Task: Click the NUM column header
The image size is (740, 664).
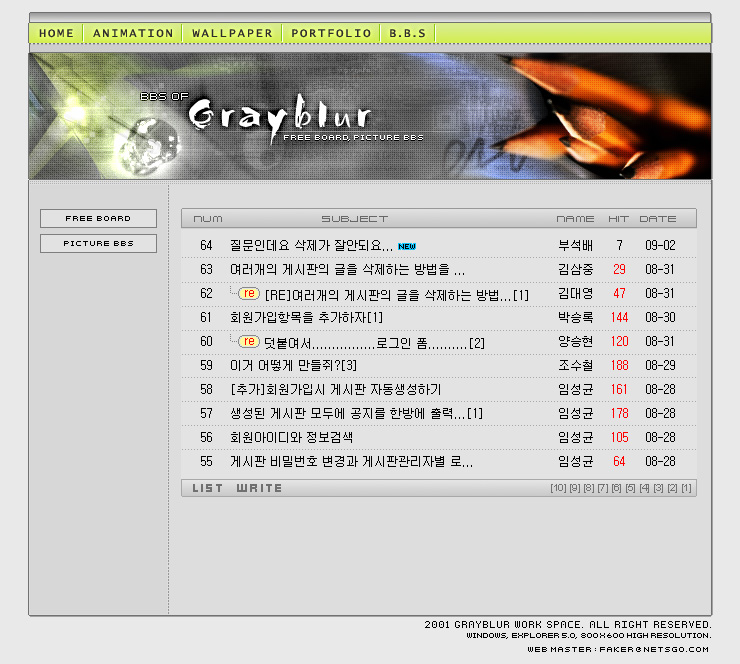Action: coord(208,219)
